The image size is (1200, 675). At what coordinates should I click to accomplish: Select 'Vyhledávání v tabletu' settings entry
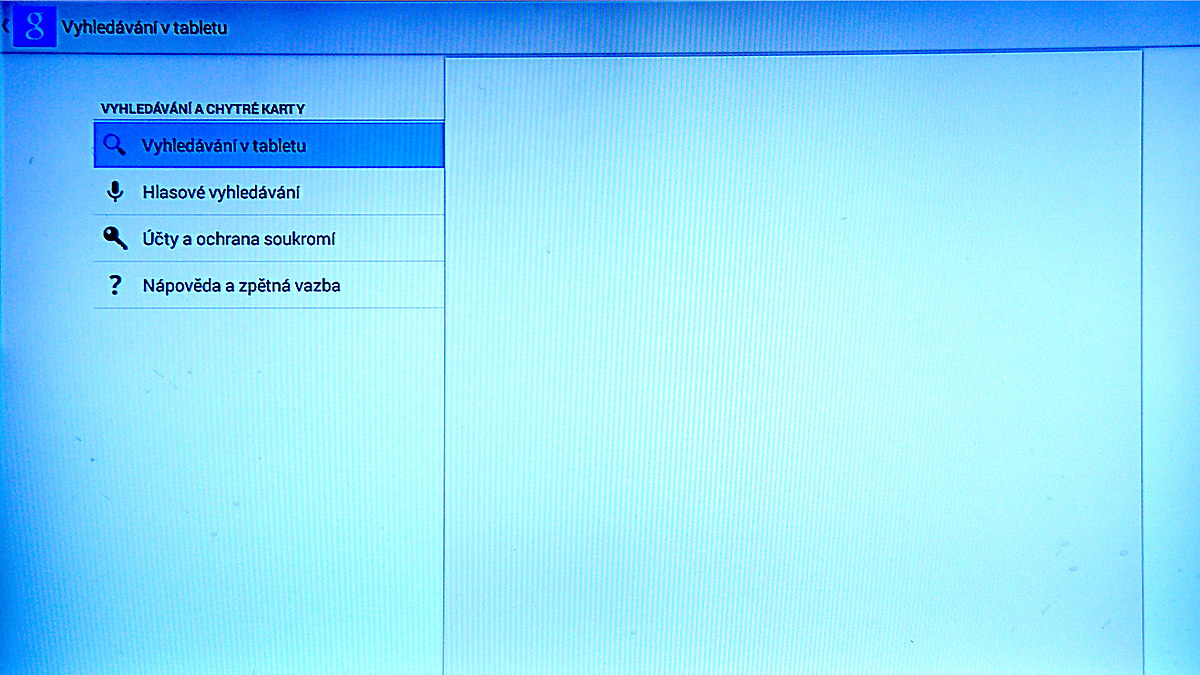point(269,145)
